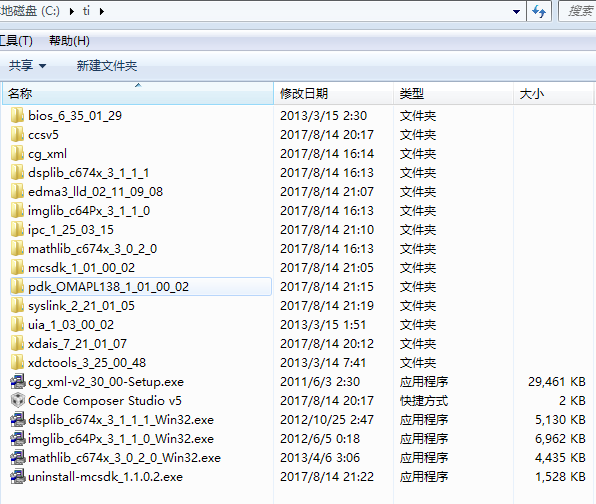
Task: Click inside the 搜索 search field
Action: click(x=577, y=11)
